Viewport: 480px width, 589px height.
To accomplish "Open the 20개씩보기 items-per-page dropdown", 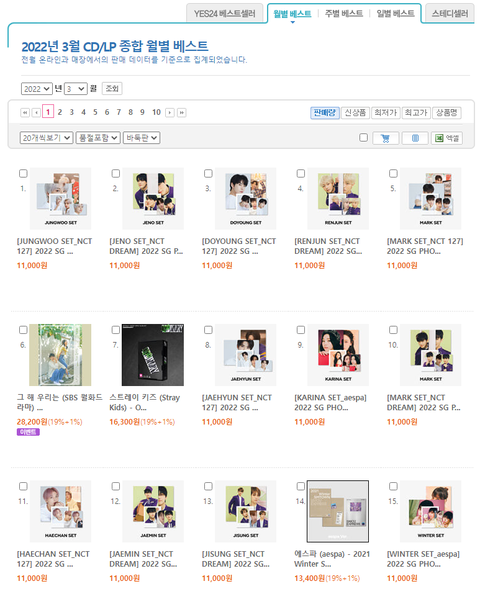I will [x=46, y=138].
